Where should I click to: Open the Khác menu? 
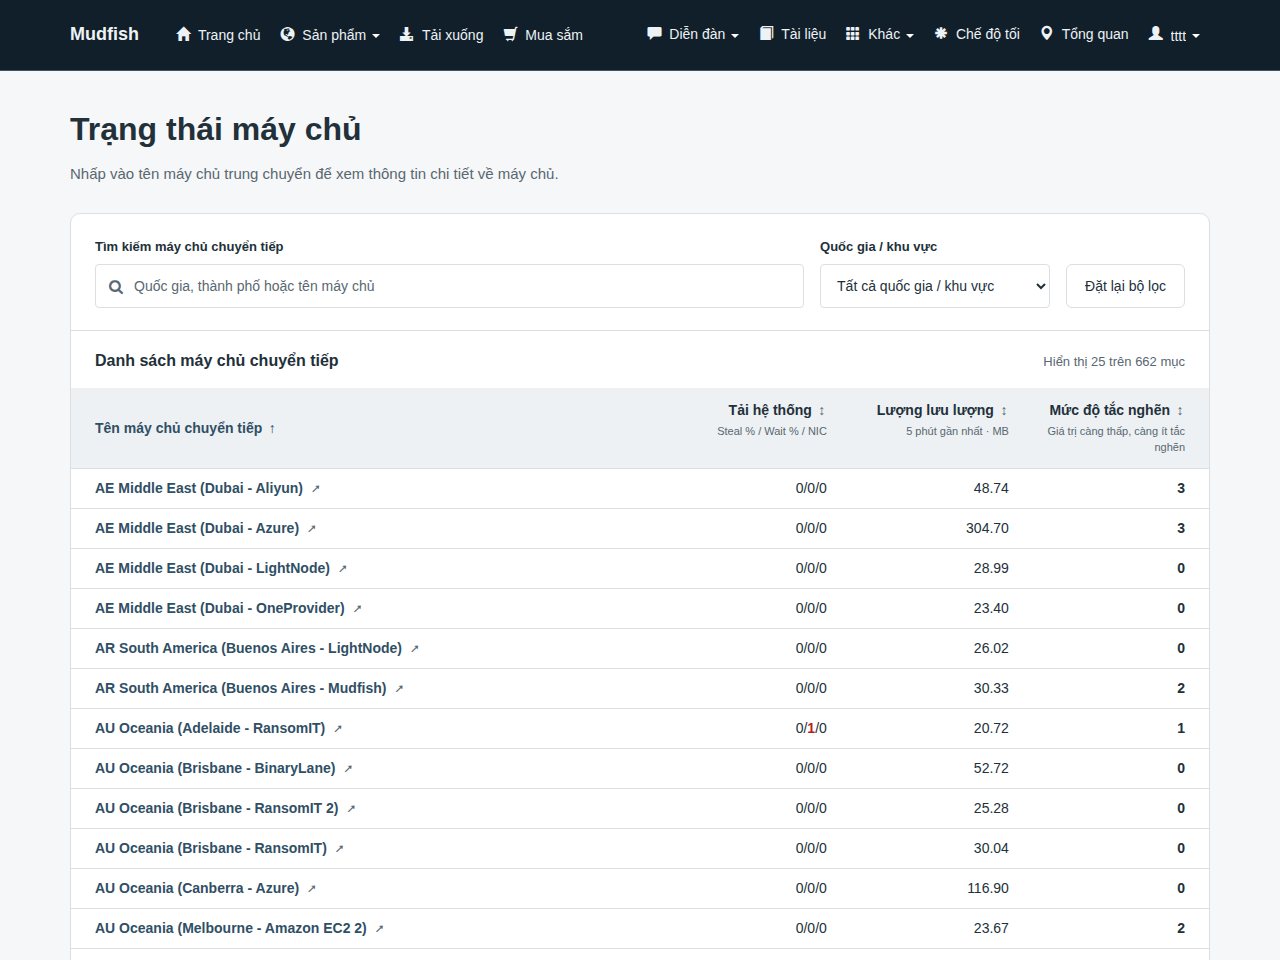[x=880, y=34]
